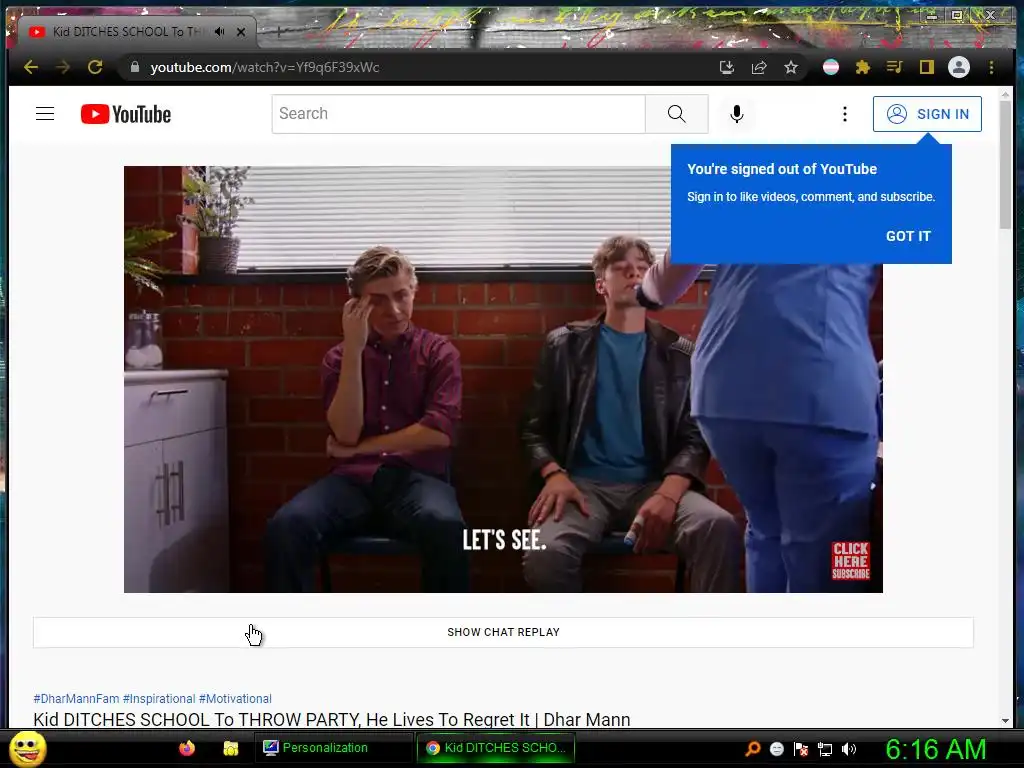Open the #Motivational hashtag link
1024x768 pixels.
click(235, 699)
